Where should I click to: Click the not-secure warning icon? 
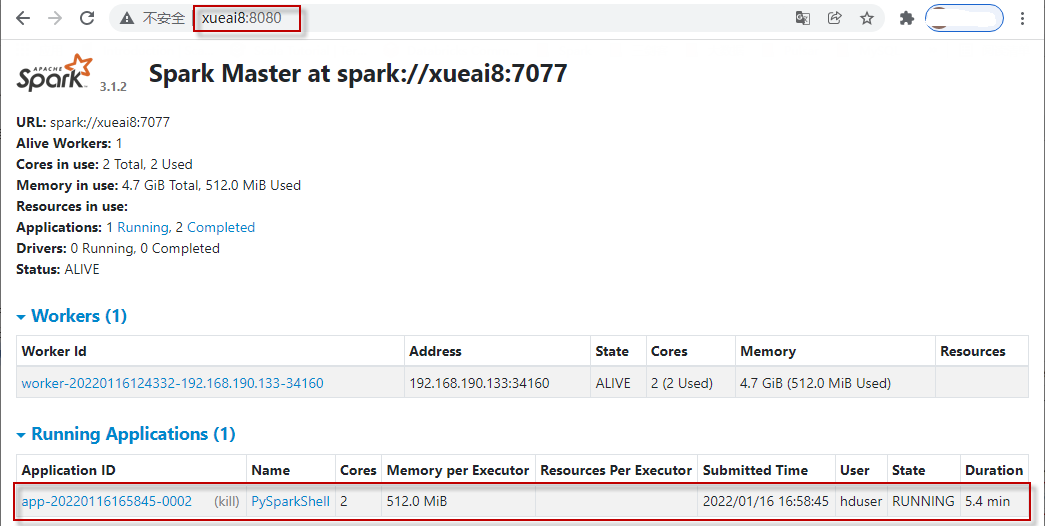pyautogui.click(x=127, y=18)
